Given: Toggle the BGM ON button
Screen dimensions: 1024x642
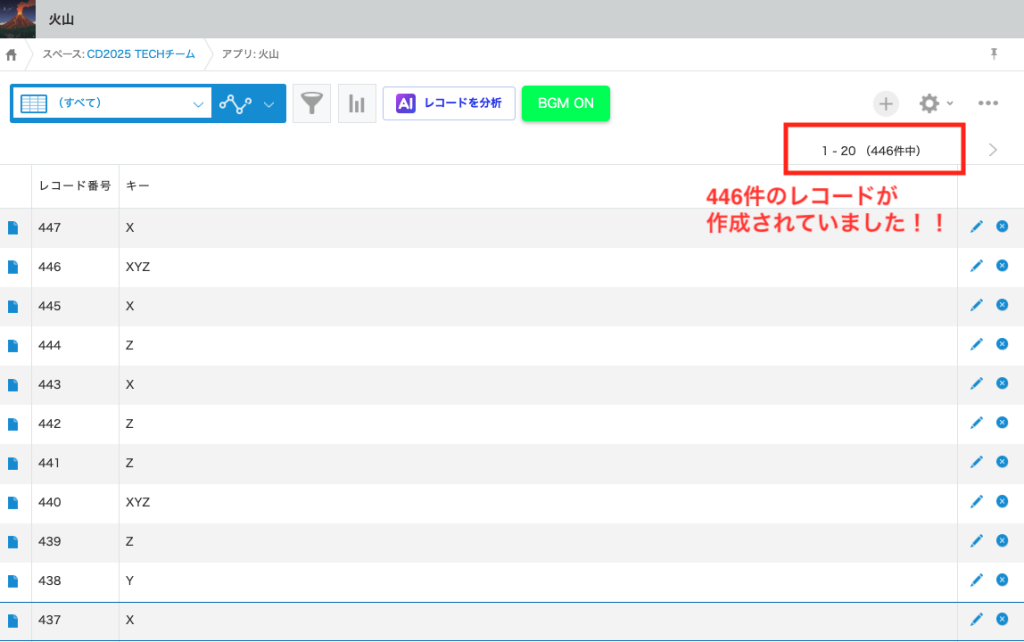Looking at the screenshot, I should tap(565, 104).
